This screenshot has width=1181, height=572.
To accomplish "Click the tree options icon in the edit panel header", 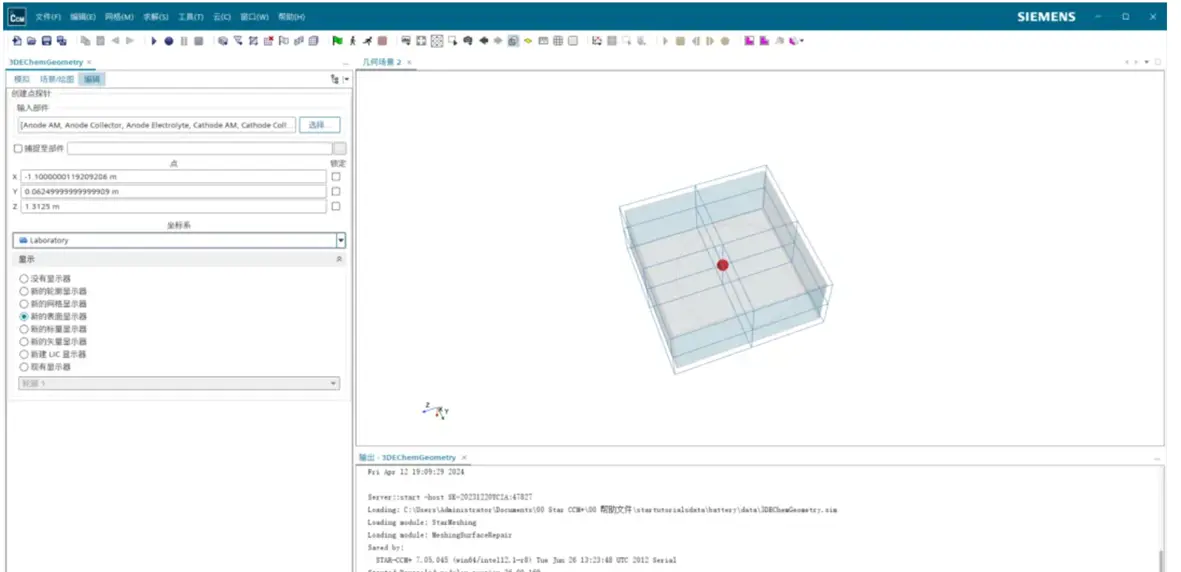I will pyautogui.click(x=334, y=78).
